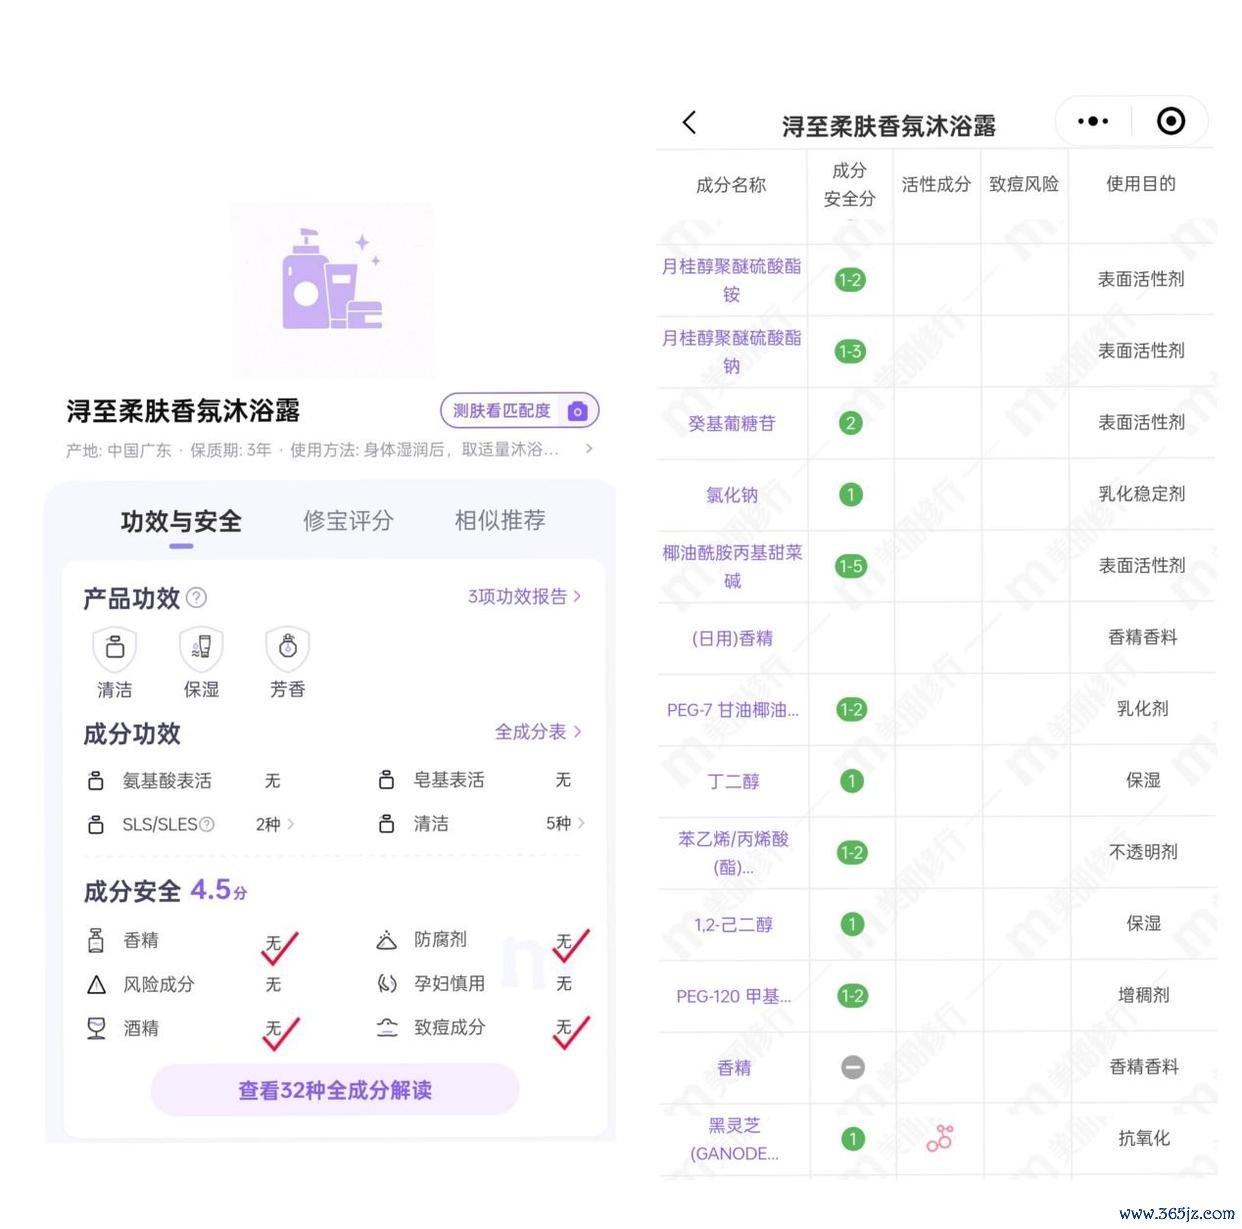The image size is (1242, 1229).
Task: Tap 查看32种全成分解读 button
Action: (335, 1090)
